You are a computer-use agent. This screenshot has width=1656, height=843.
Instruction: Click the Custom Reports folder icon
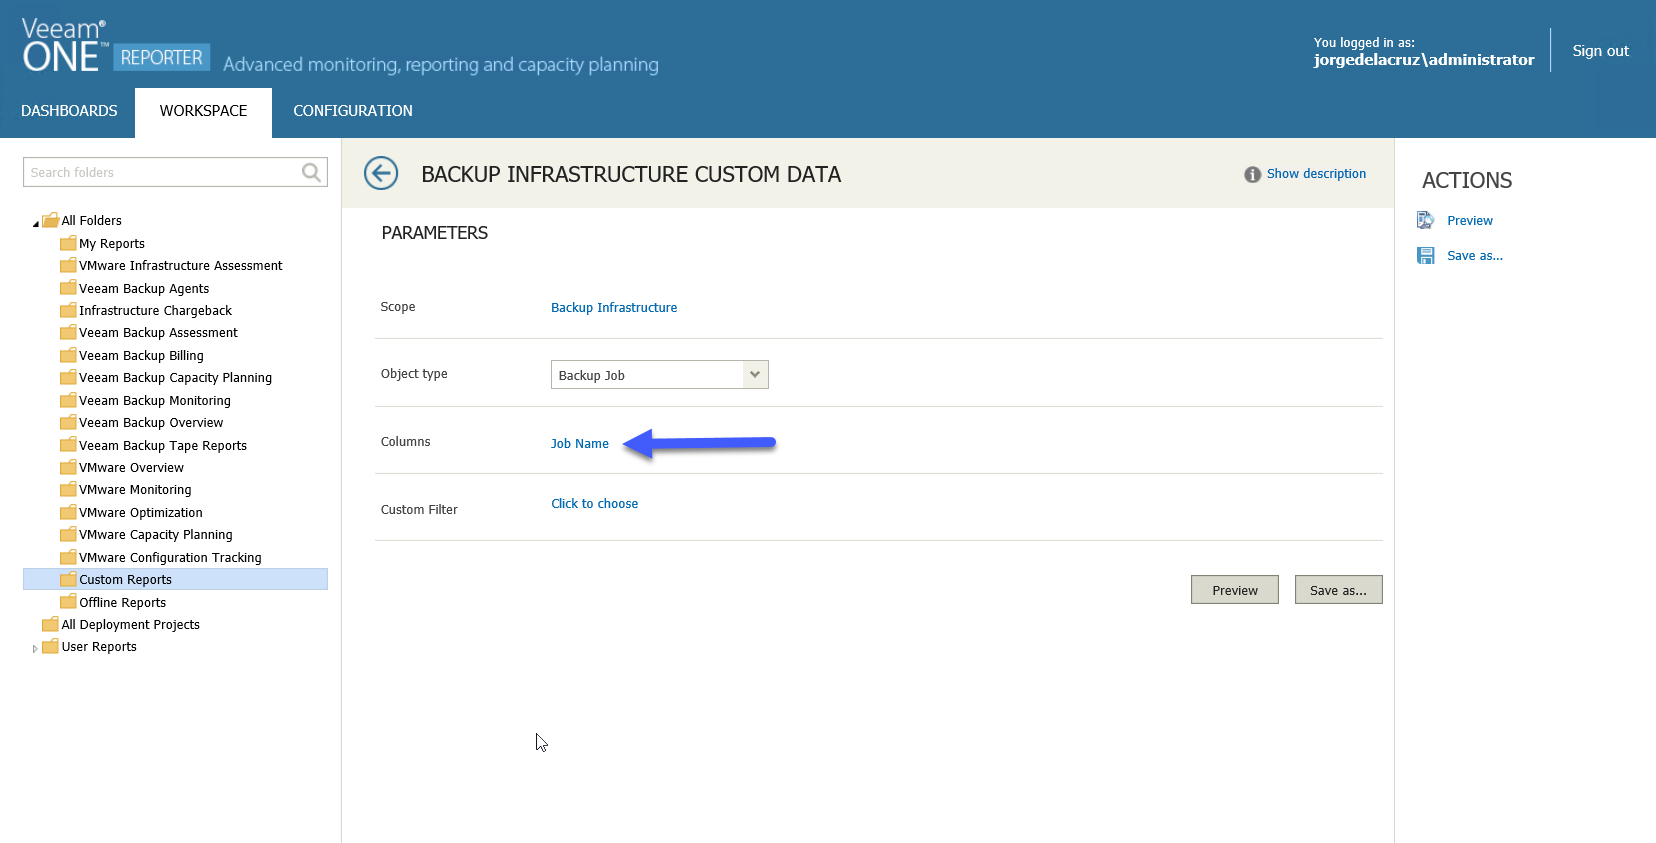coord(68,579)
